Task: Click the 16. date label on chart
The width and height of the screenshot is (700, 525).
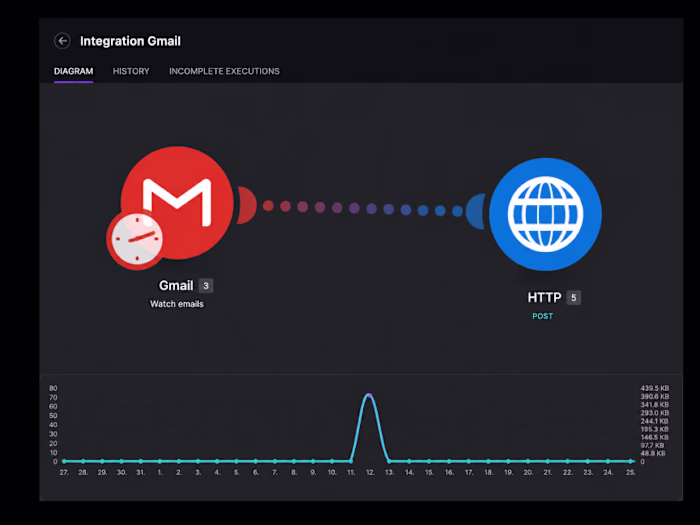Action: 449,472
